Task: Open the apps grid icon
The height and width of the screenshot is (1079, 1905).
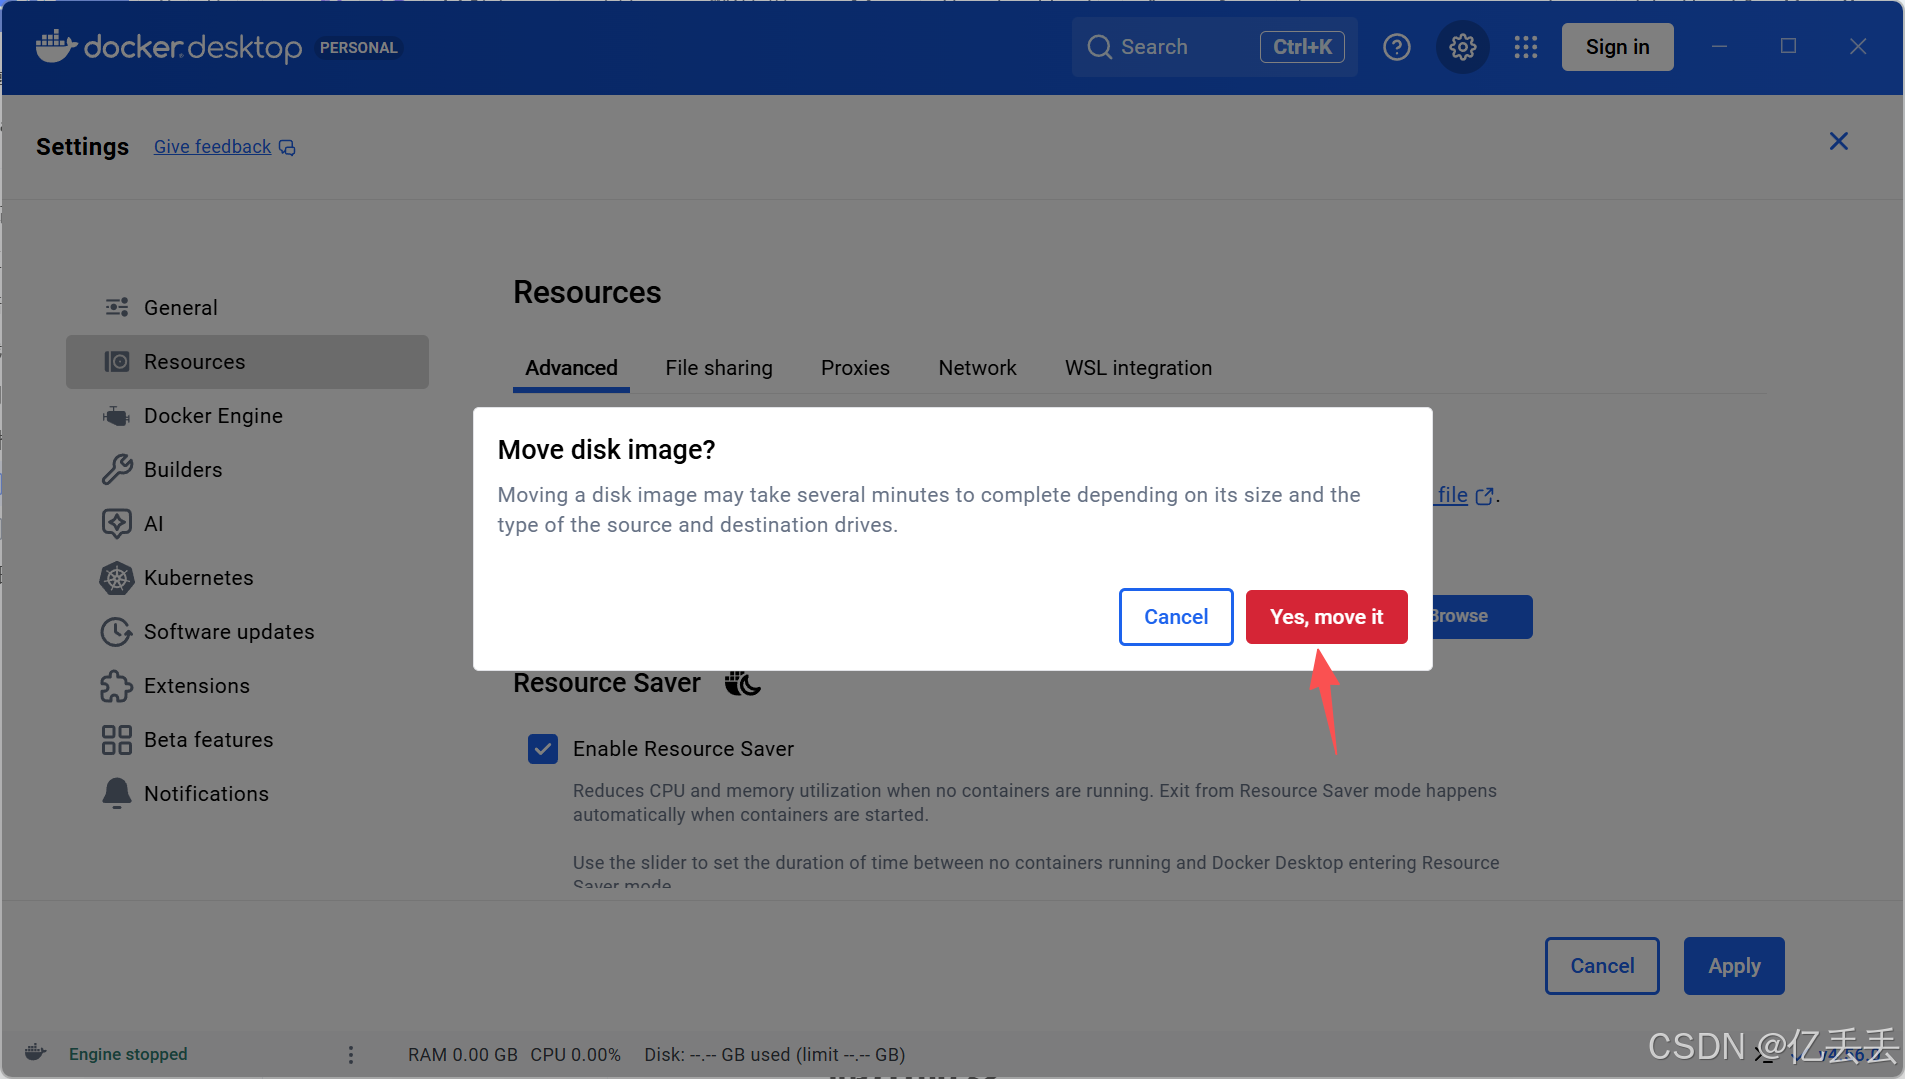Action: click(x=1525, y=47)
